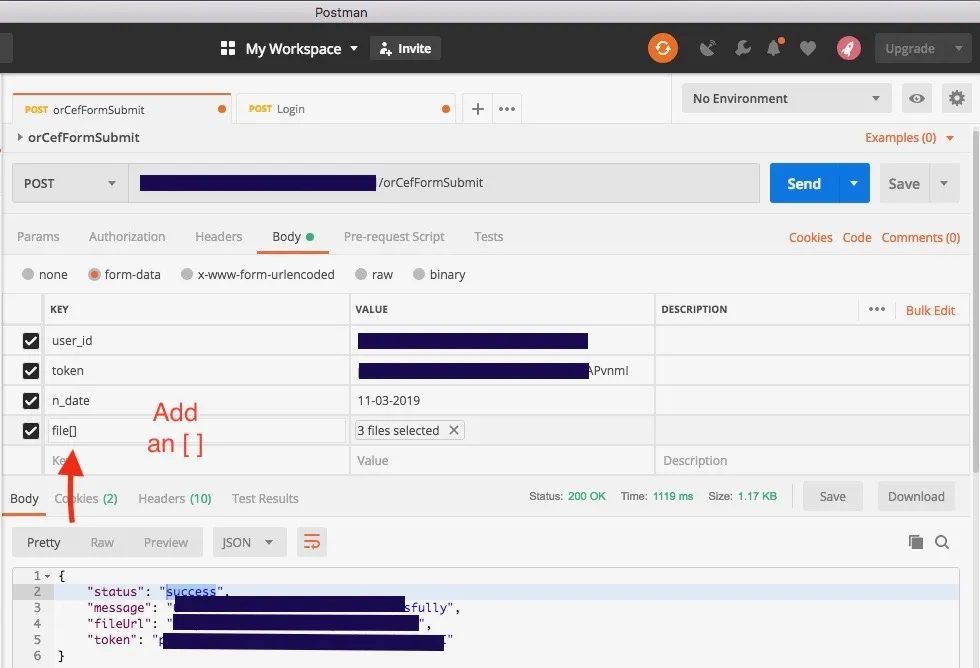Search the response with magnifier icon

[942, 542]
